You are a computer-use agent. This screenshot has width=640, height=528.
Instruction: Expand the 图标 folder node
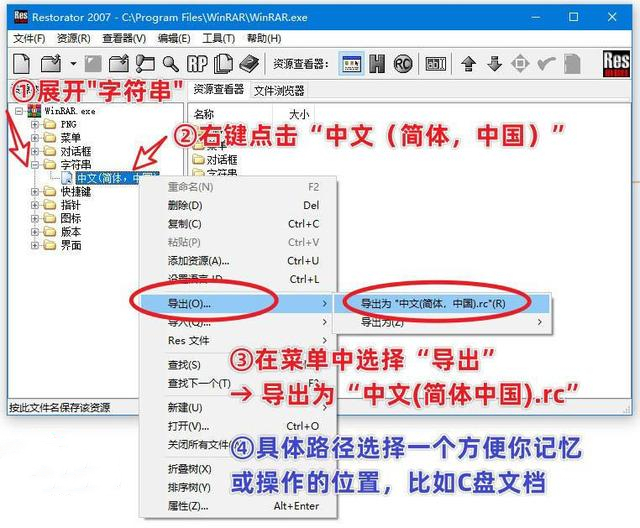[x=35, y=218]
